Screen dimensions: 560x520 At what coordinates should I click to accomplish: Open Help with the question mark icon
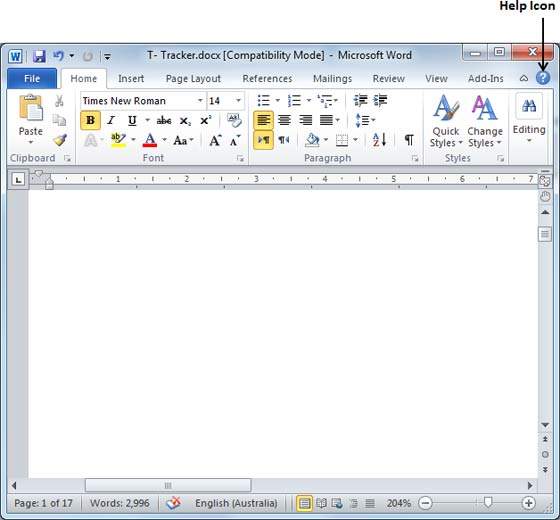tap(542, 78)
